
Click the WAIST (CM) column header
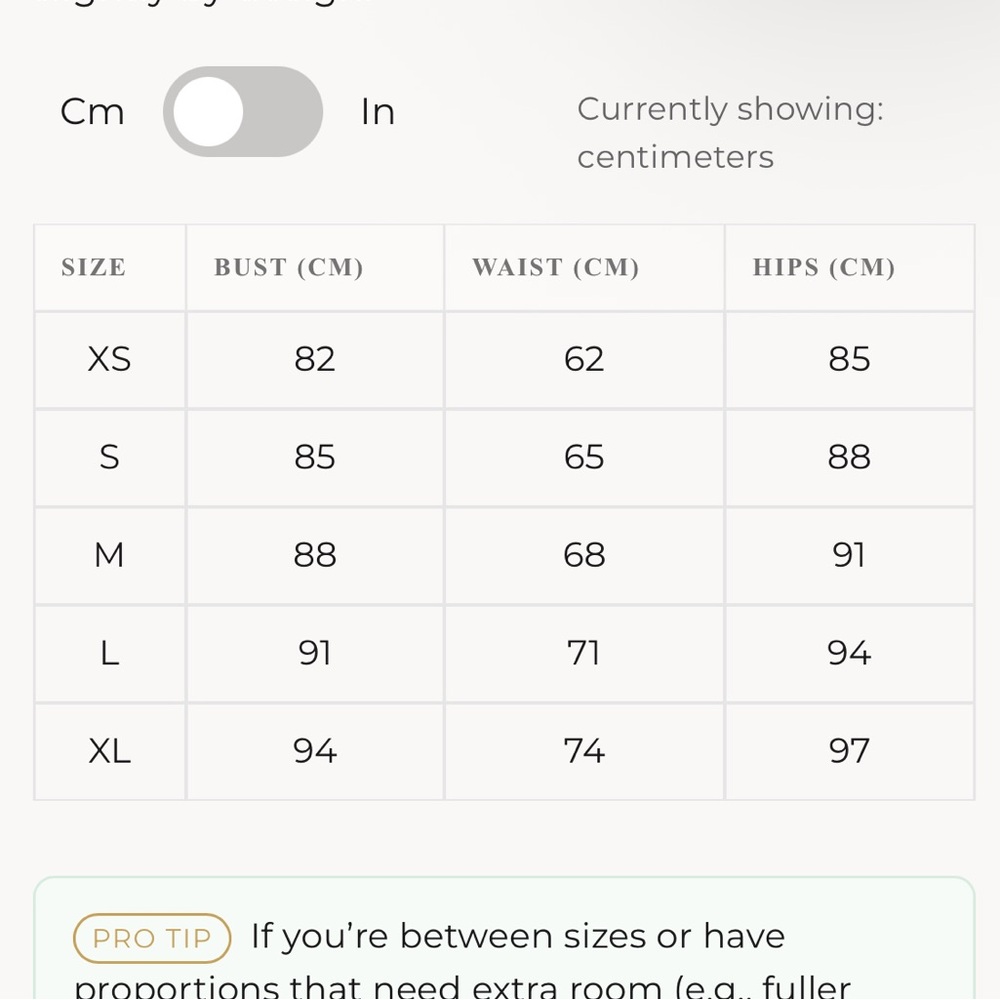click(555, 267)
